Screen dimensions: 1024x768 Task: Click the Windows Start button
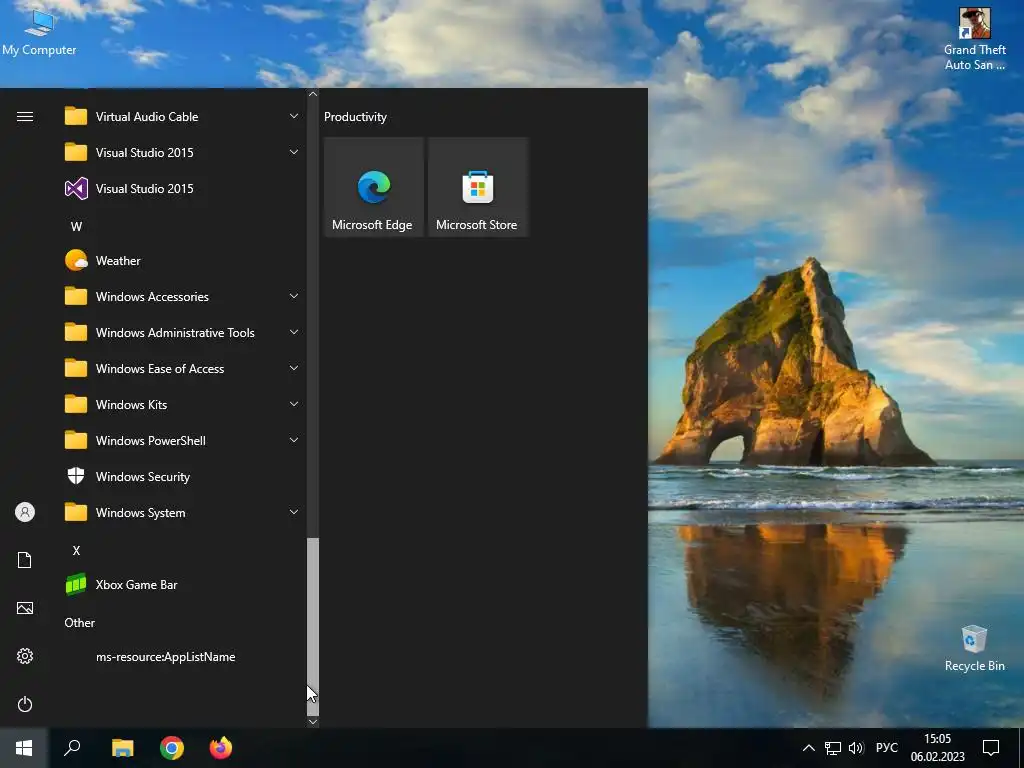pos(24,748)
